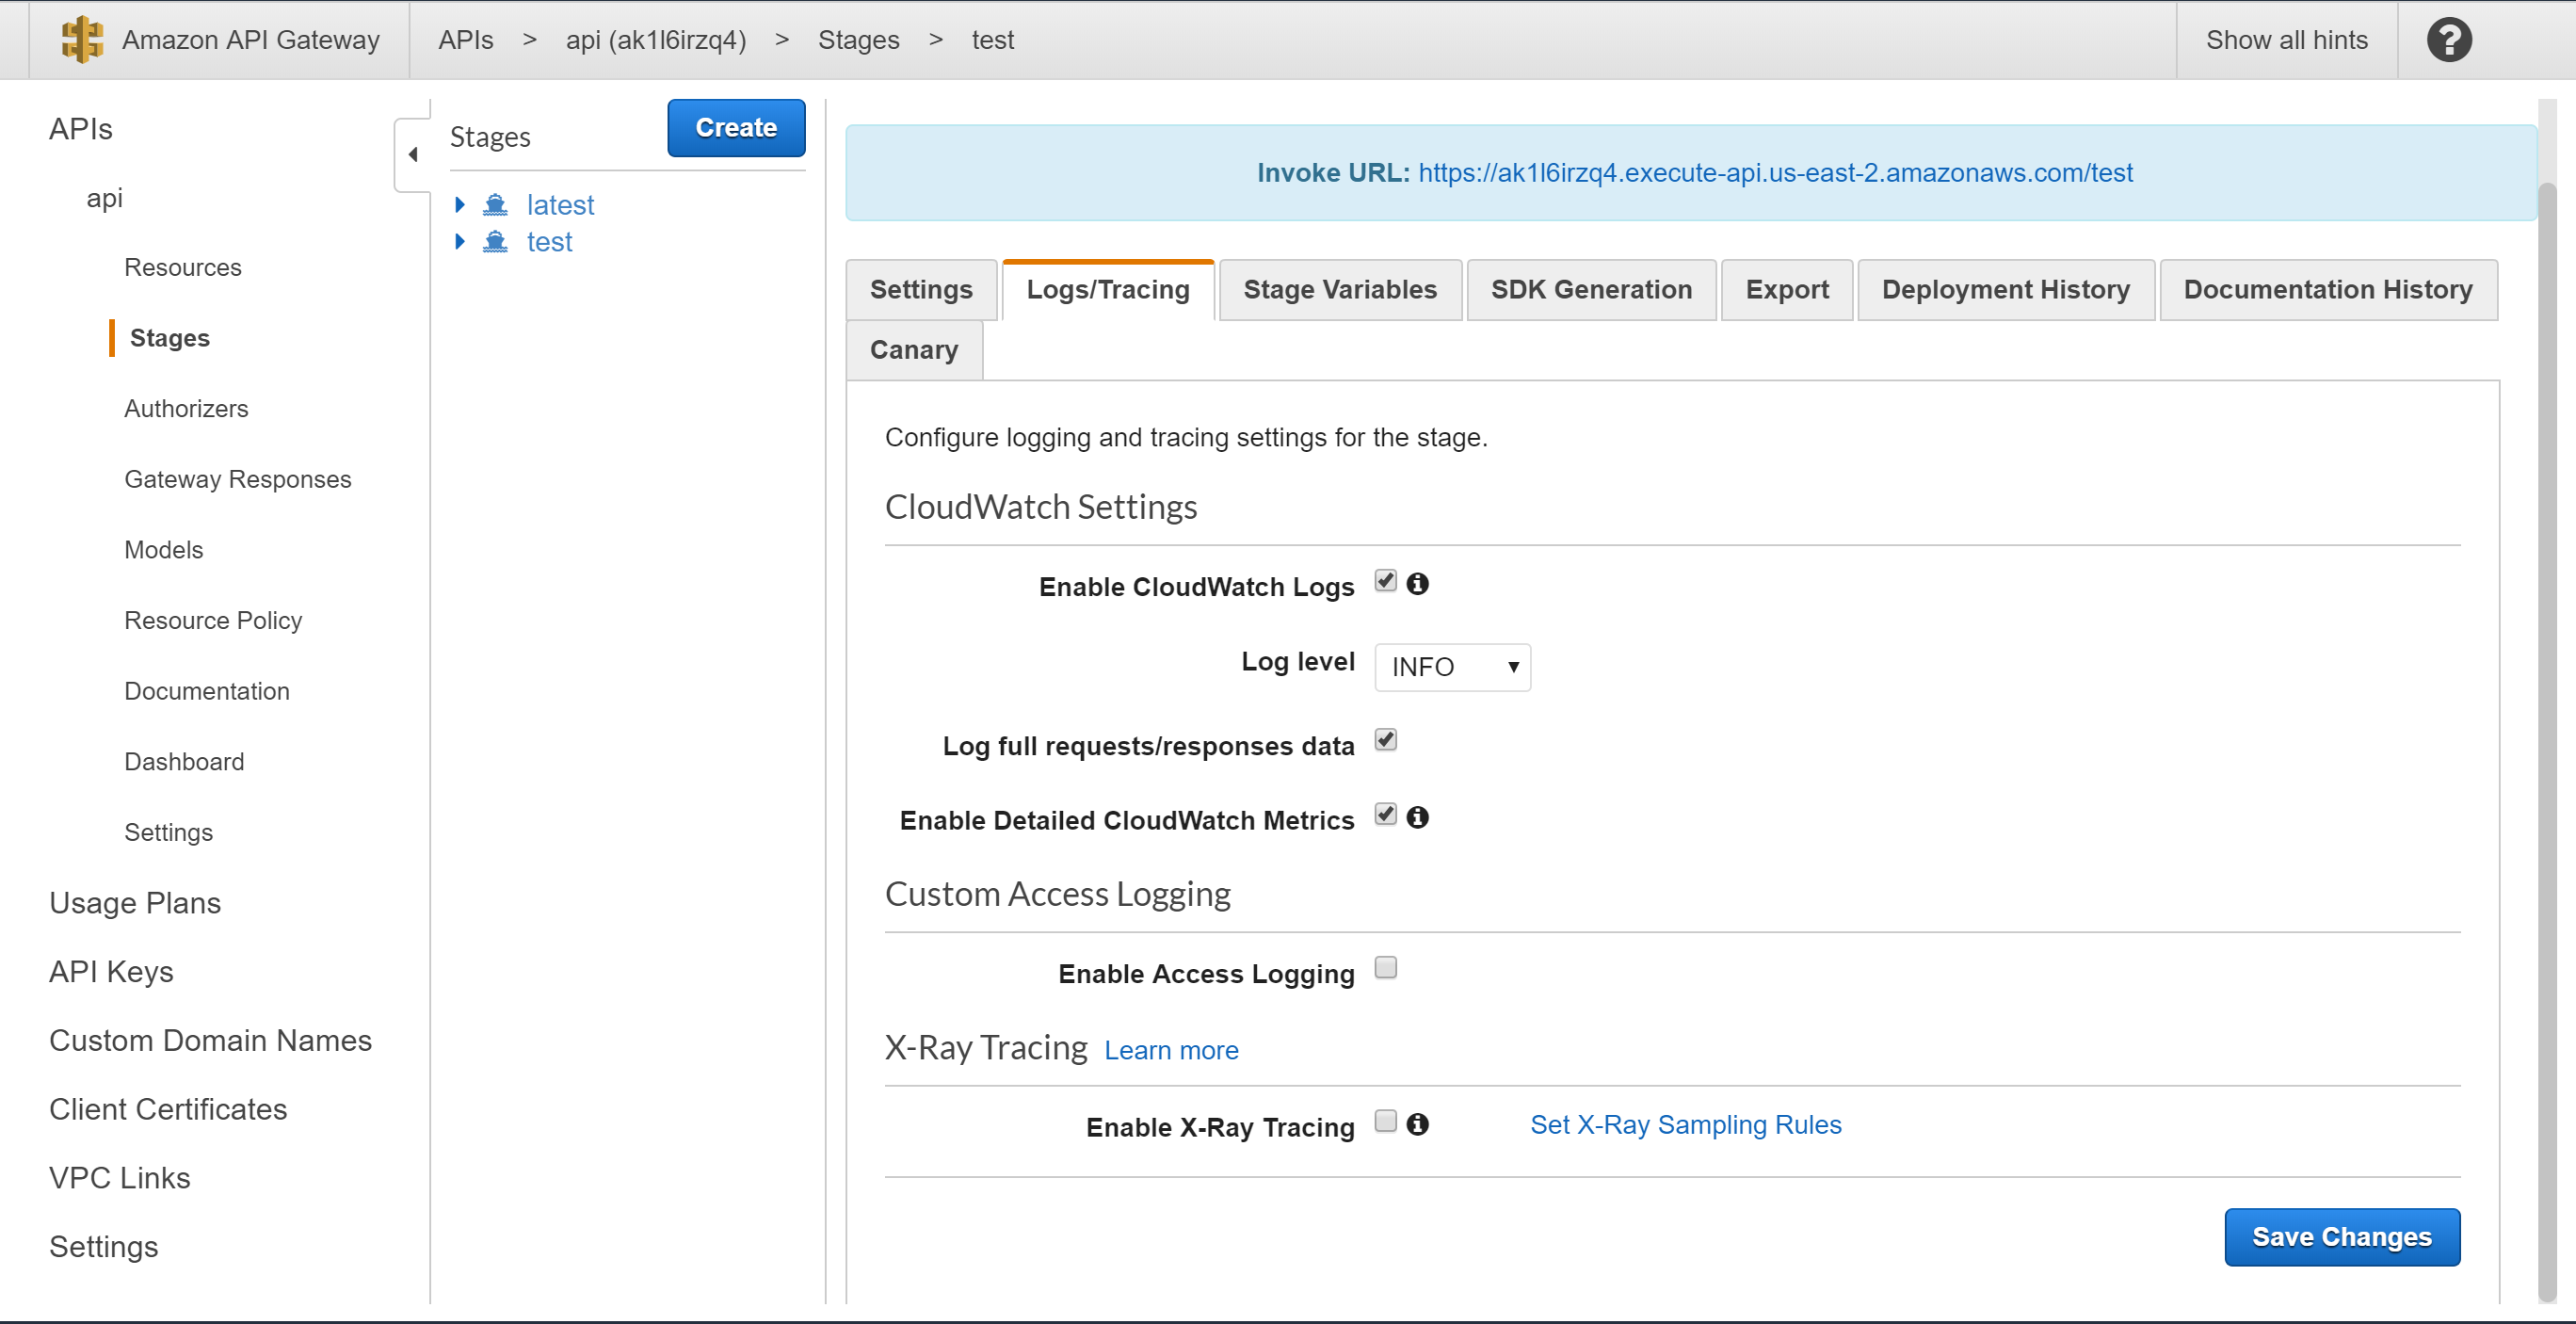Open Set X-Ray Sampling Rules link
The image size is (2576, 1324).
[x=1685, y=1124]
